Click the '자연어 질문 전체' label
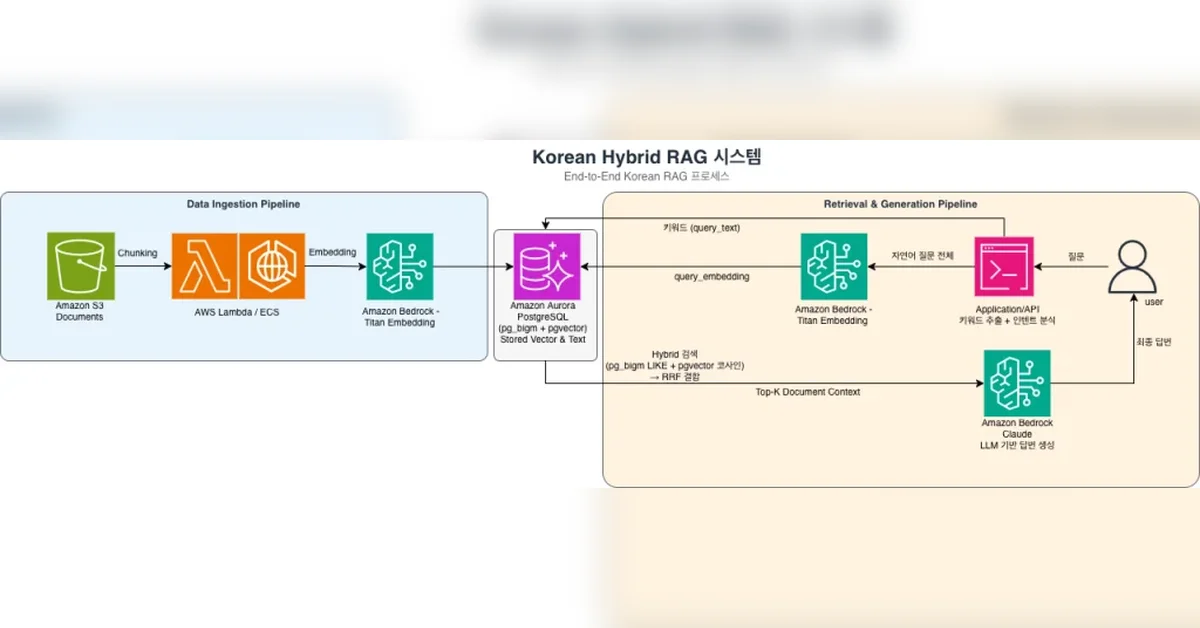Screen dimensions: 1200x628 pyautogui.click(x=922, y=256)
